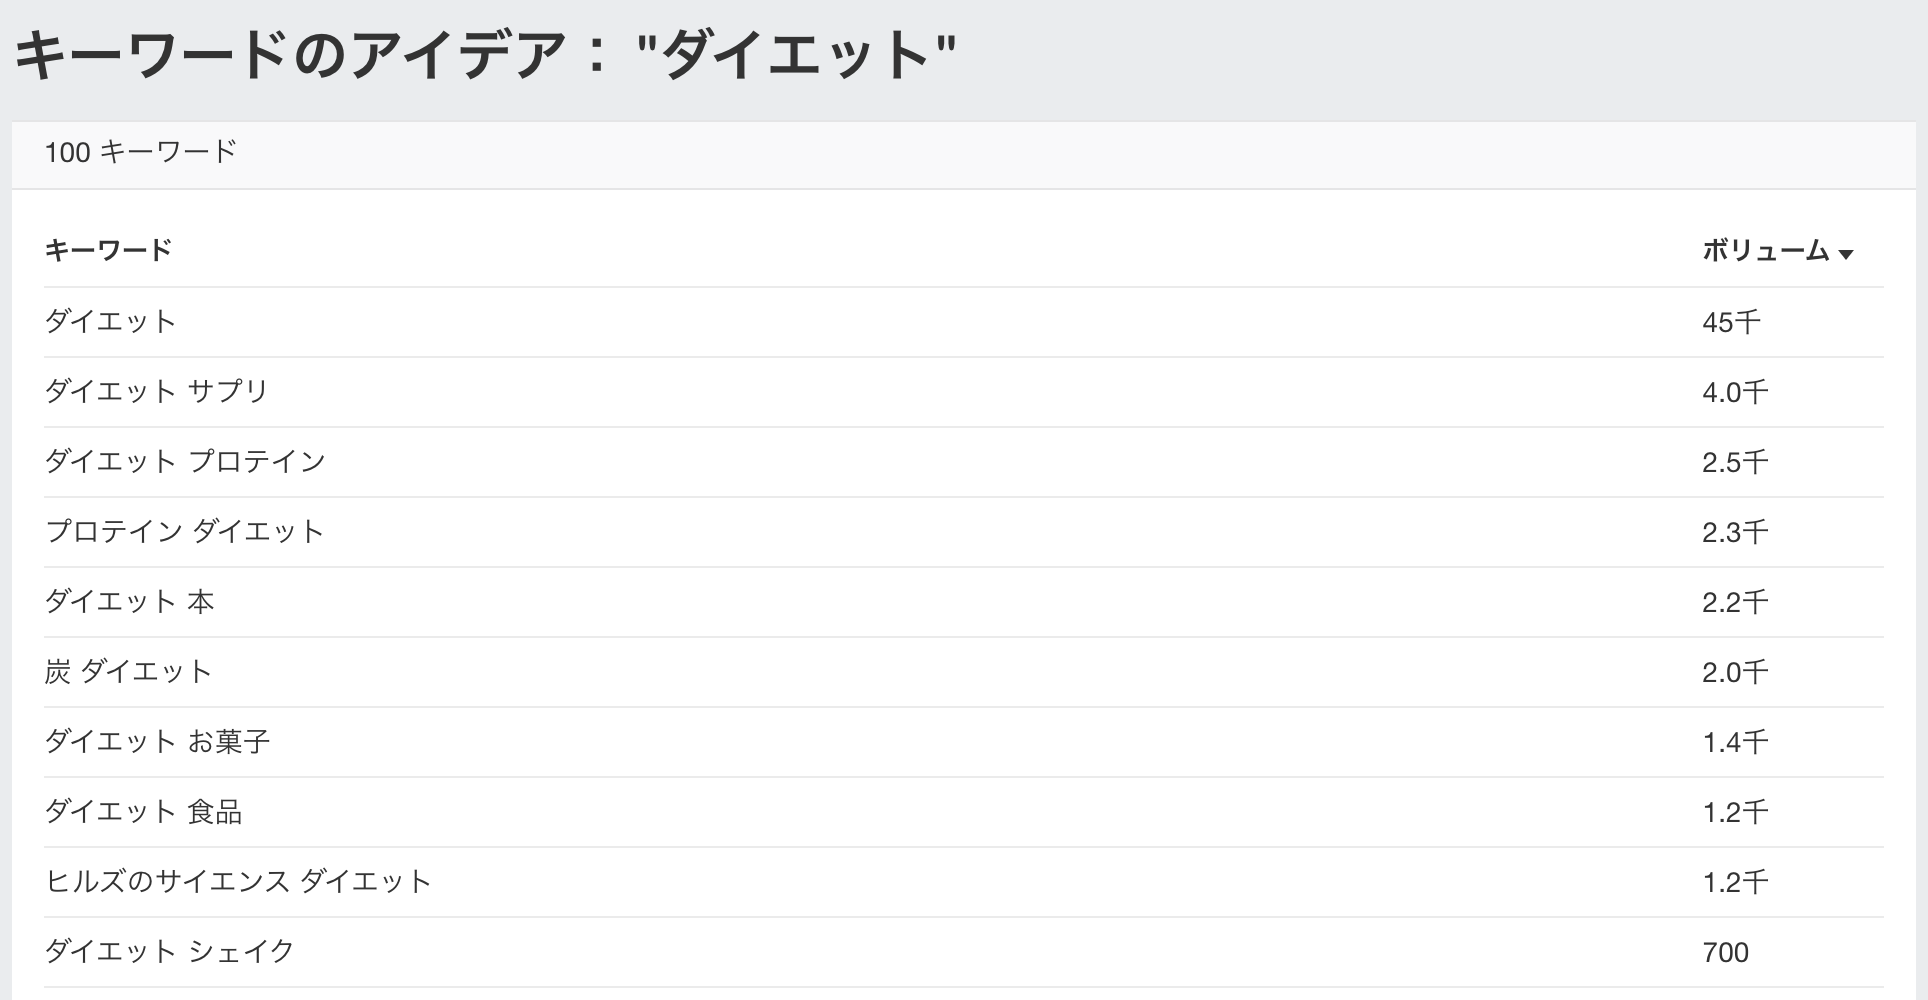Choose the ダイエット 本 keyword
1928x1000 pixels.
click(x=130, y=601)
